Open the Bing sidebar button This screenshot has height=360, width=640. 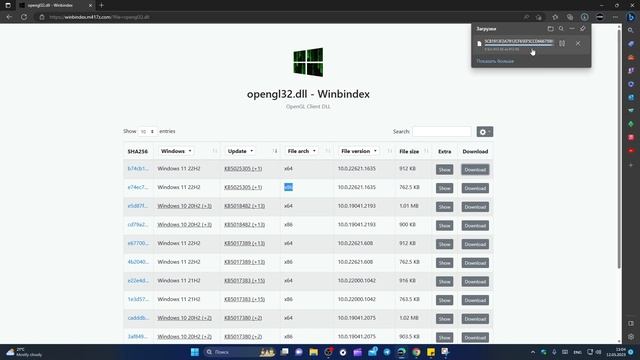631,17
